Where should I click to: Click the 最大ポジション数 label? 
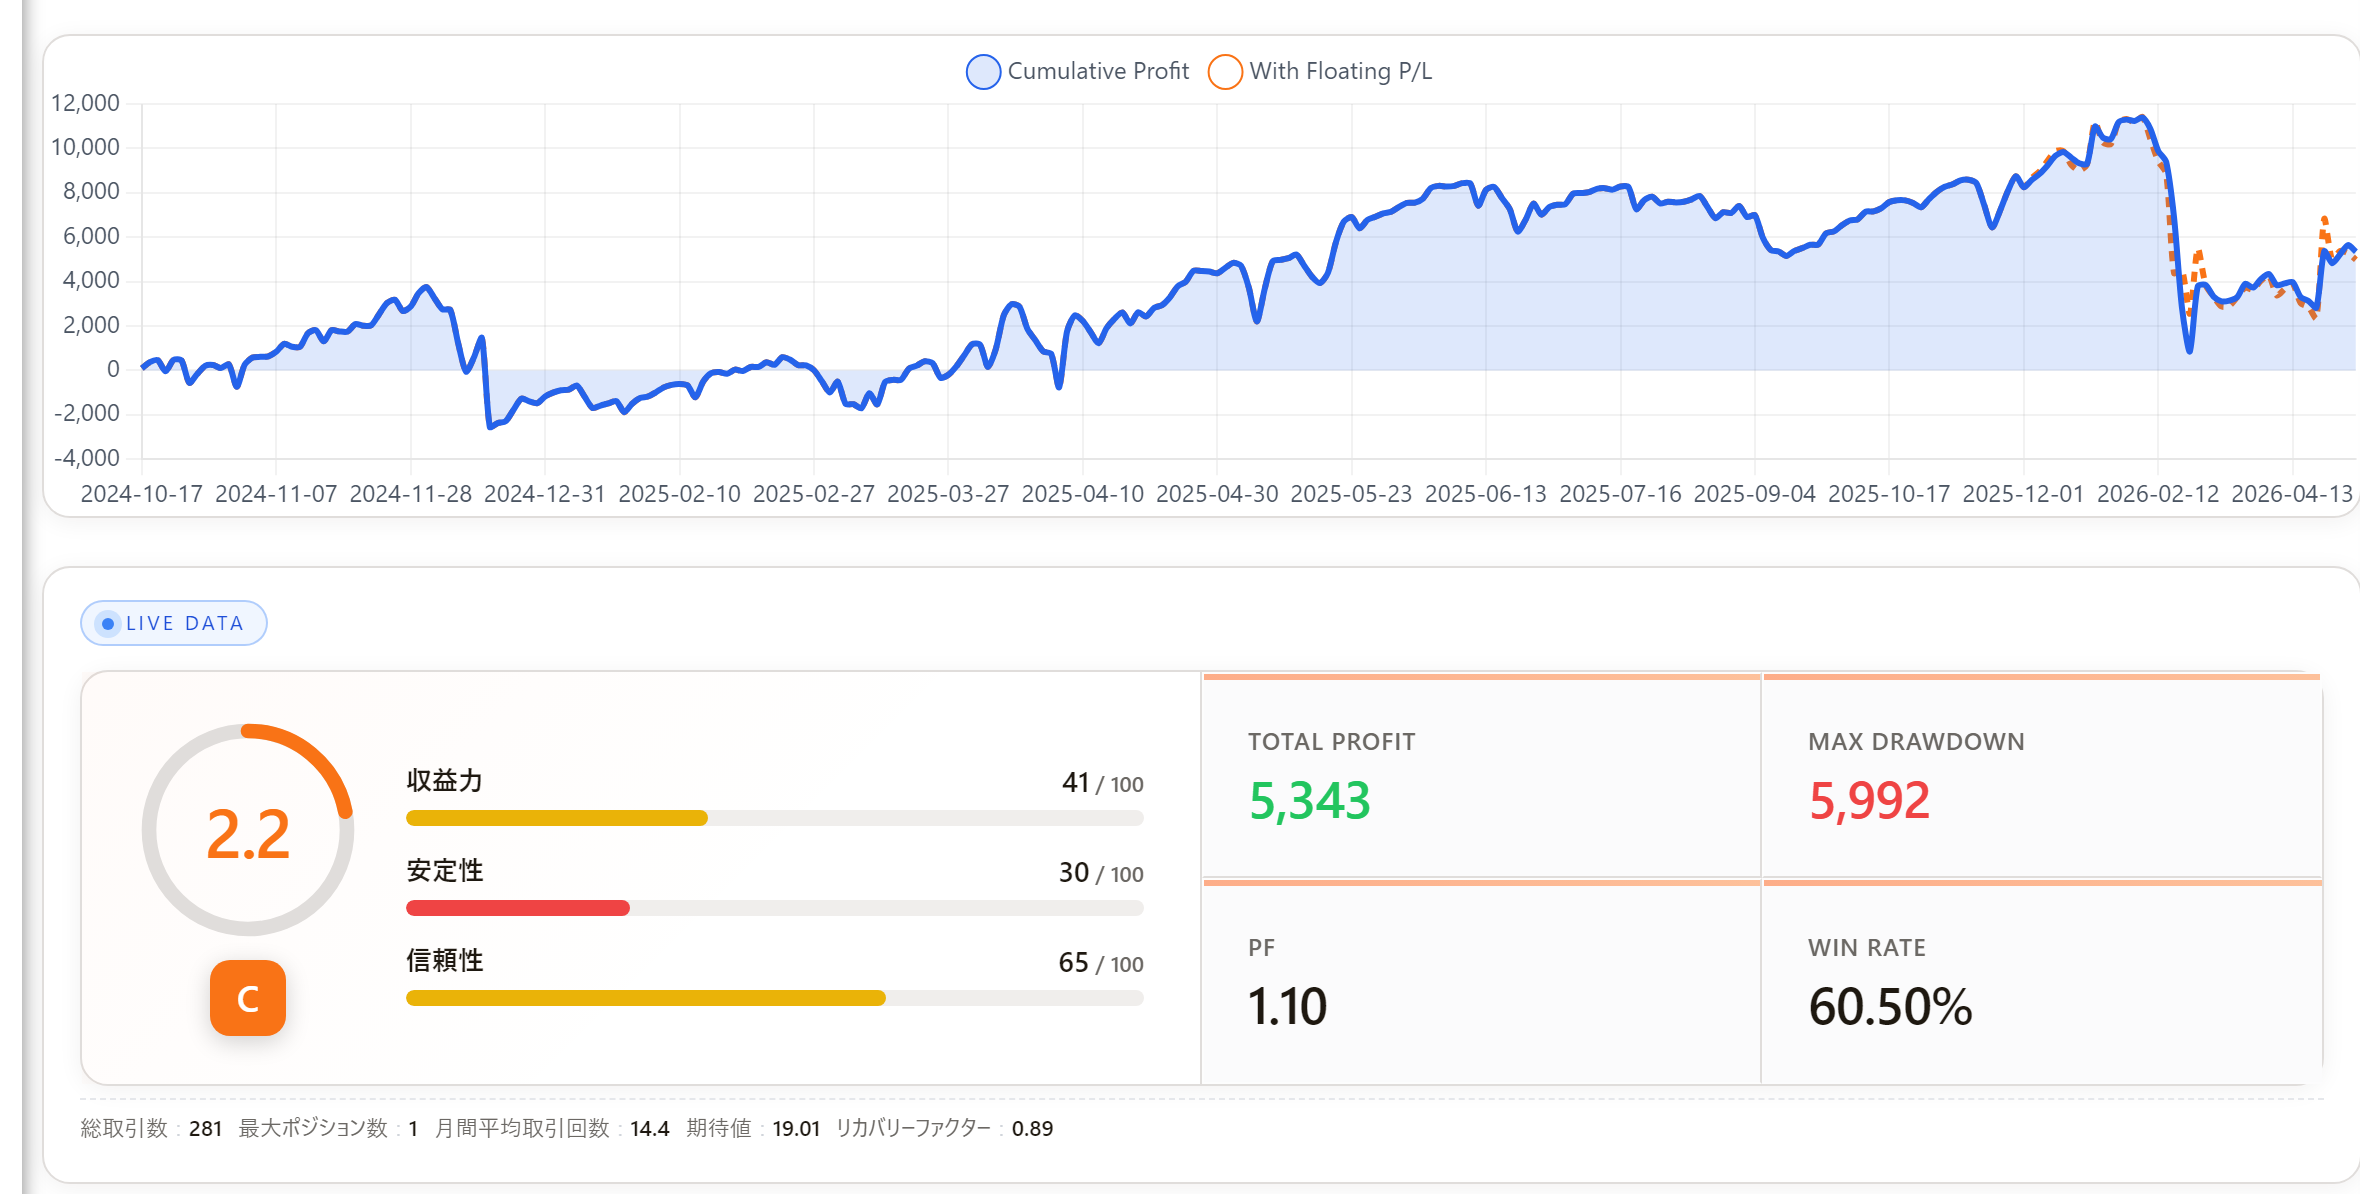(x=313, y=1129)
